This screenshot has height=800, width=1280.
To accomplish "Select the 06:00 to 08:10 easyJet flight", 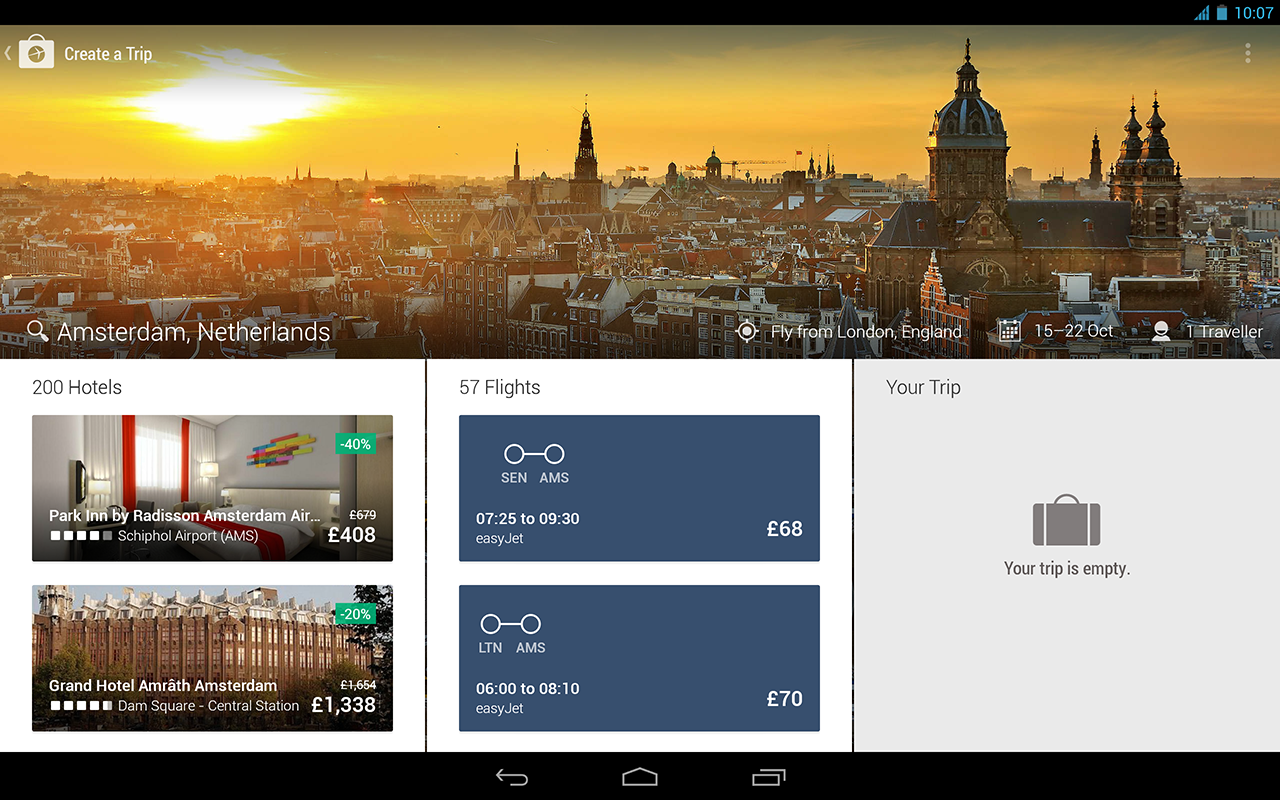I will (x=639, y=658).
